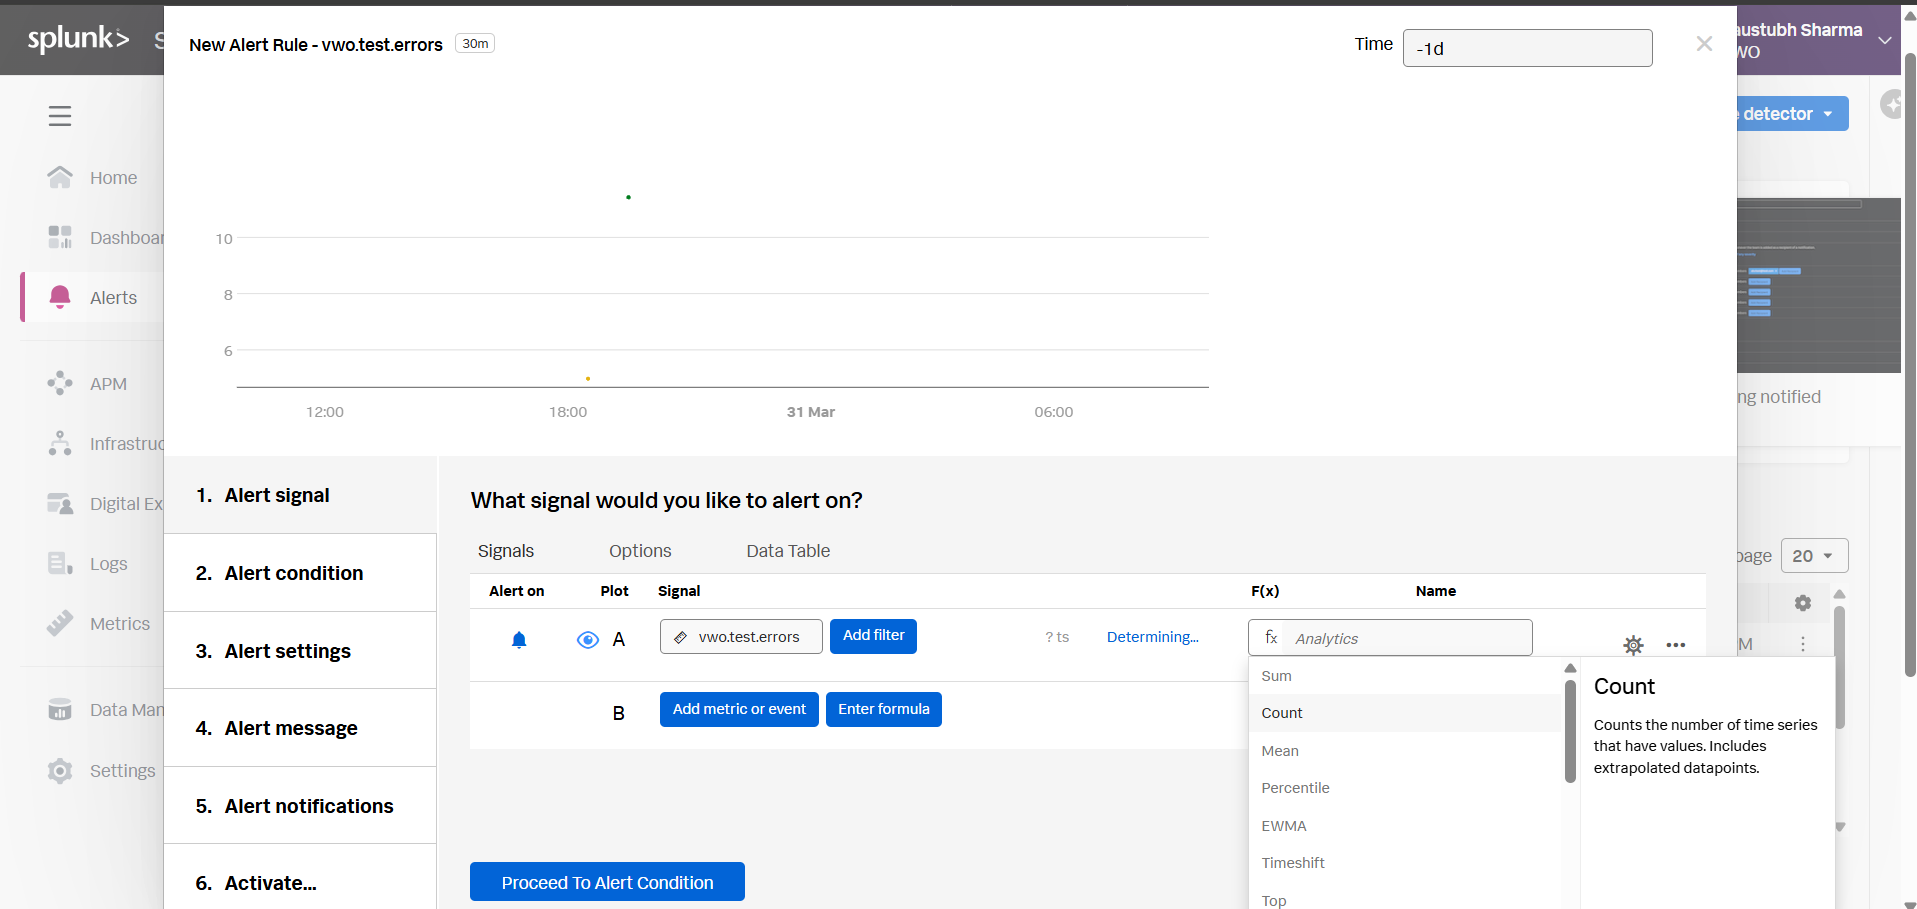Screen dimensions: 1917x909
Task: Click the Time range input field
Action: click(x=1527, y=48)
